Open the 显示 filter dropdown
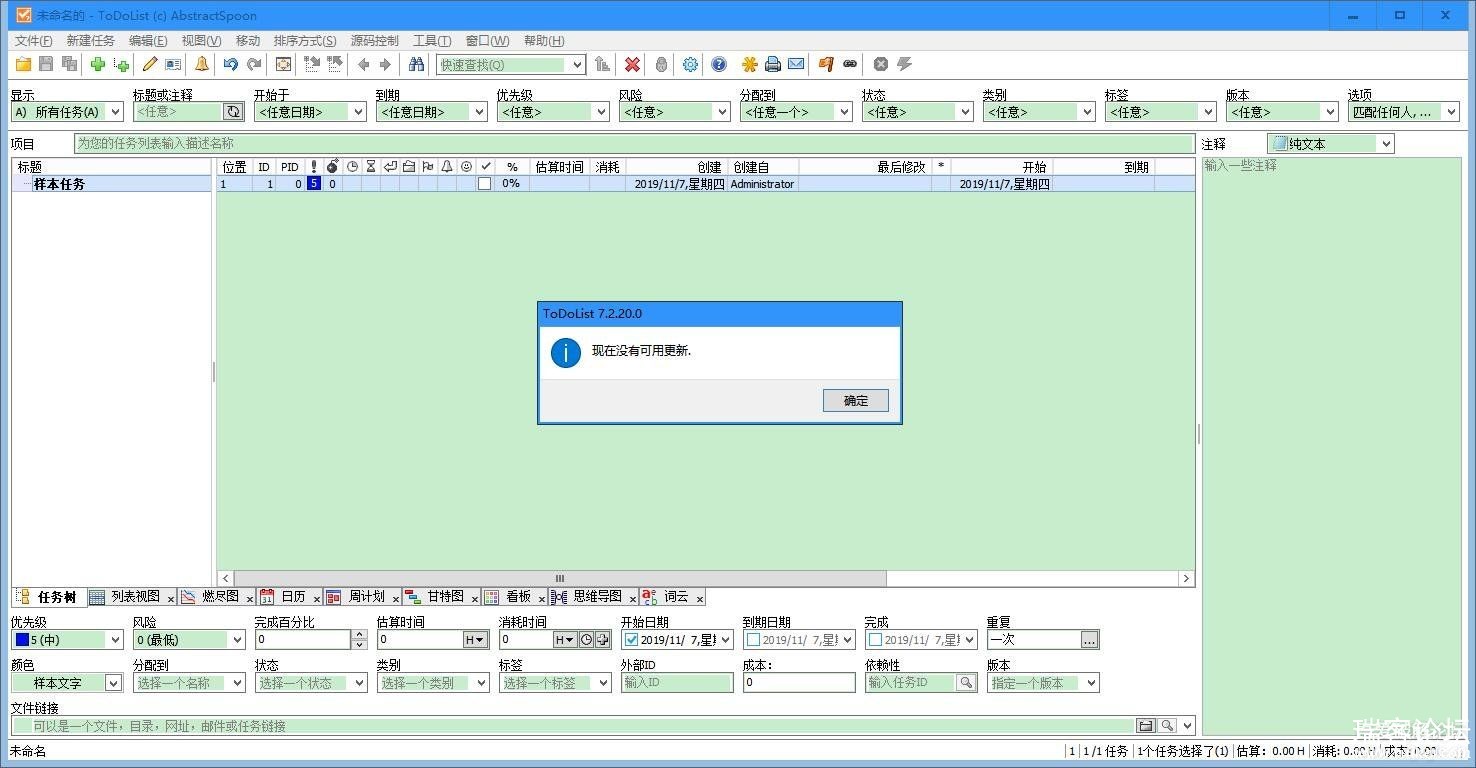Viewport: 1476px width, 768px height. click(114, 112)
